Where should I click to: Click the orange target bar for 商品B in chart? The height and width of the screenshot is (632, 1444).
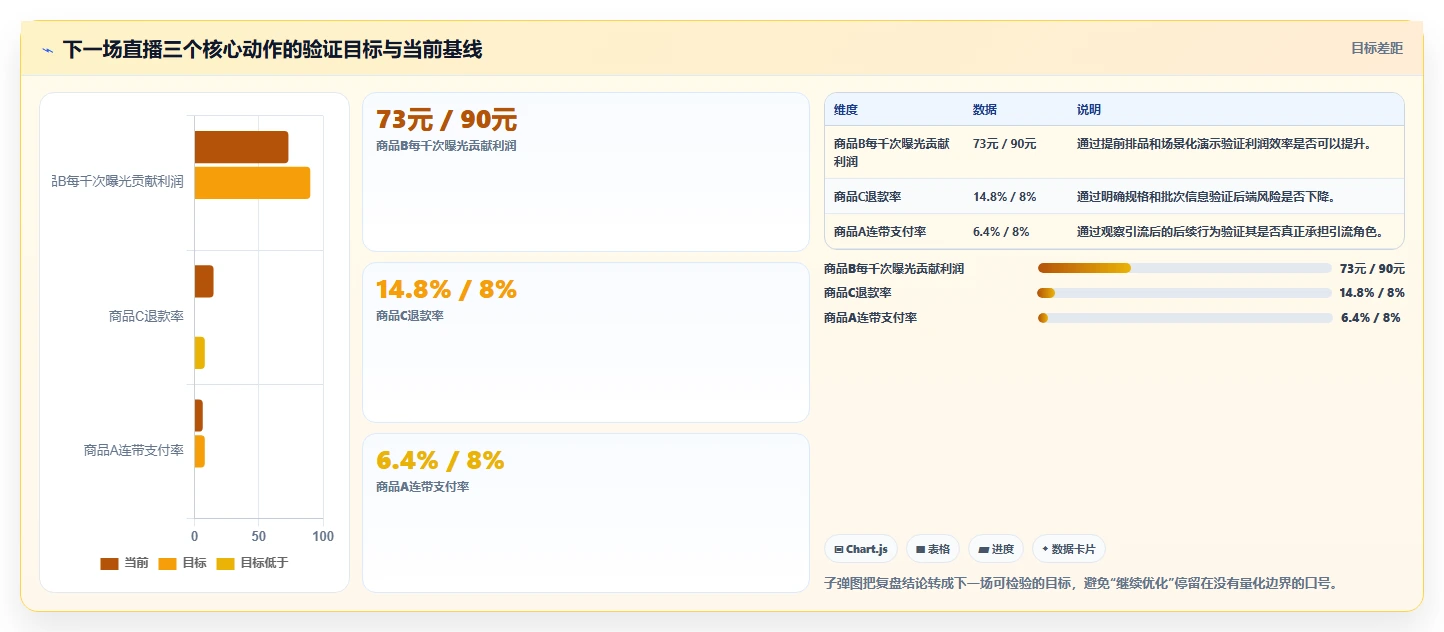pyautogui.click(x=252, y=183)
